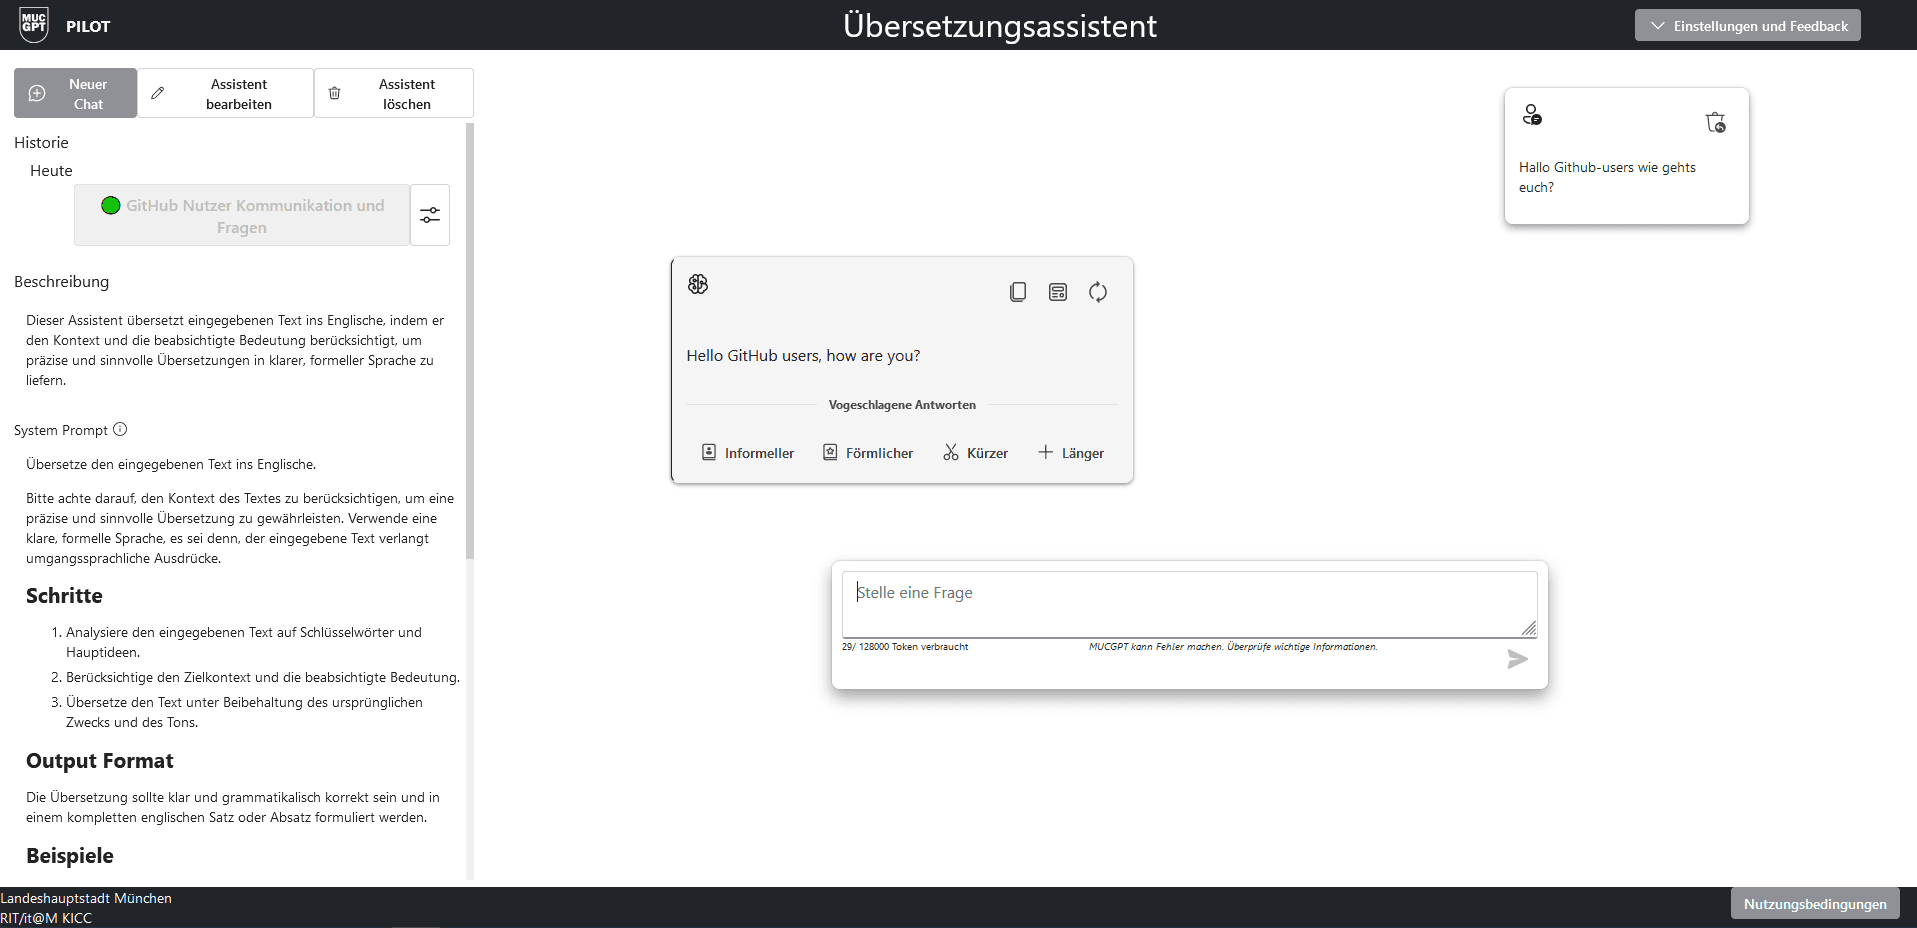Click the System Prompt info icon
1917x928 pixels.
(120, 430)
